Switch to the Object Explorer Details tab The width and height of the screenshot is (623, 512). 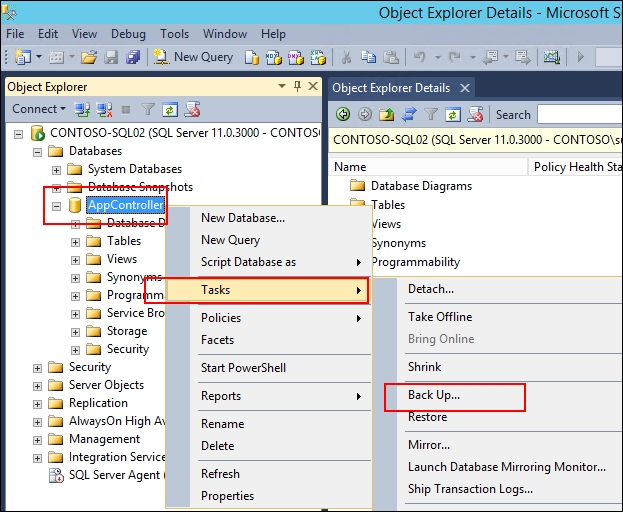pos(391,88)
